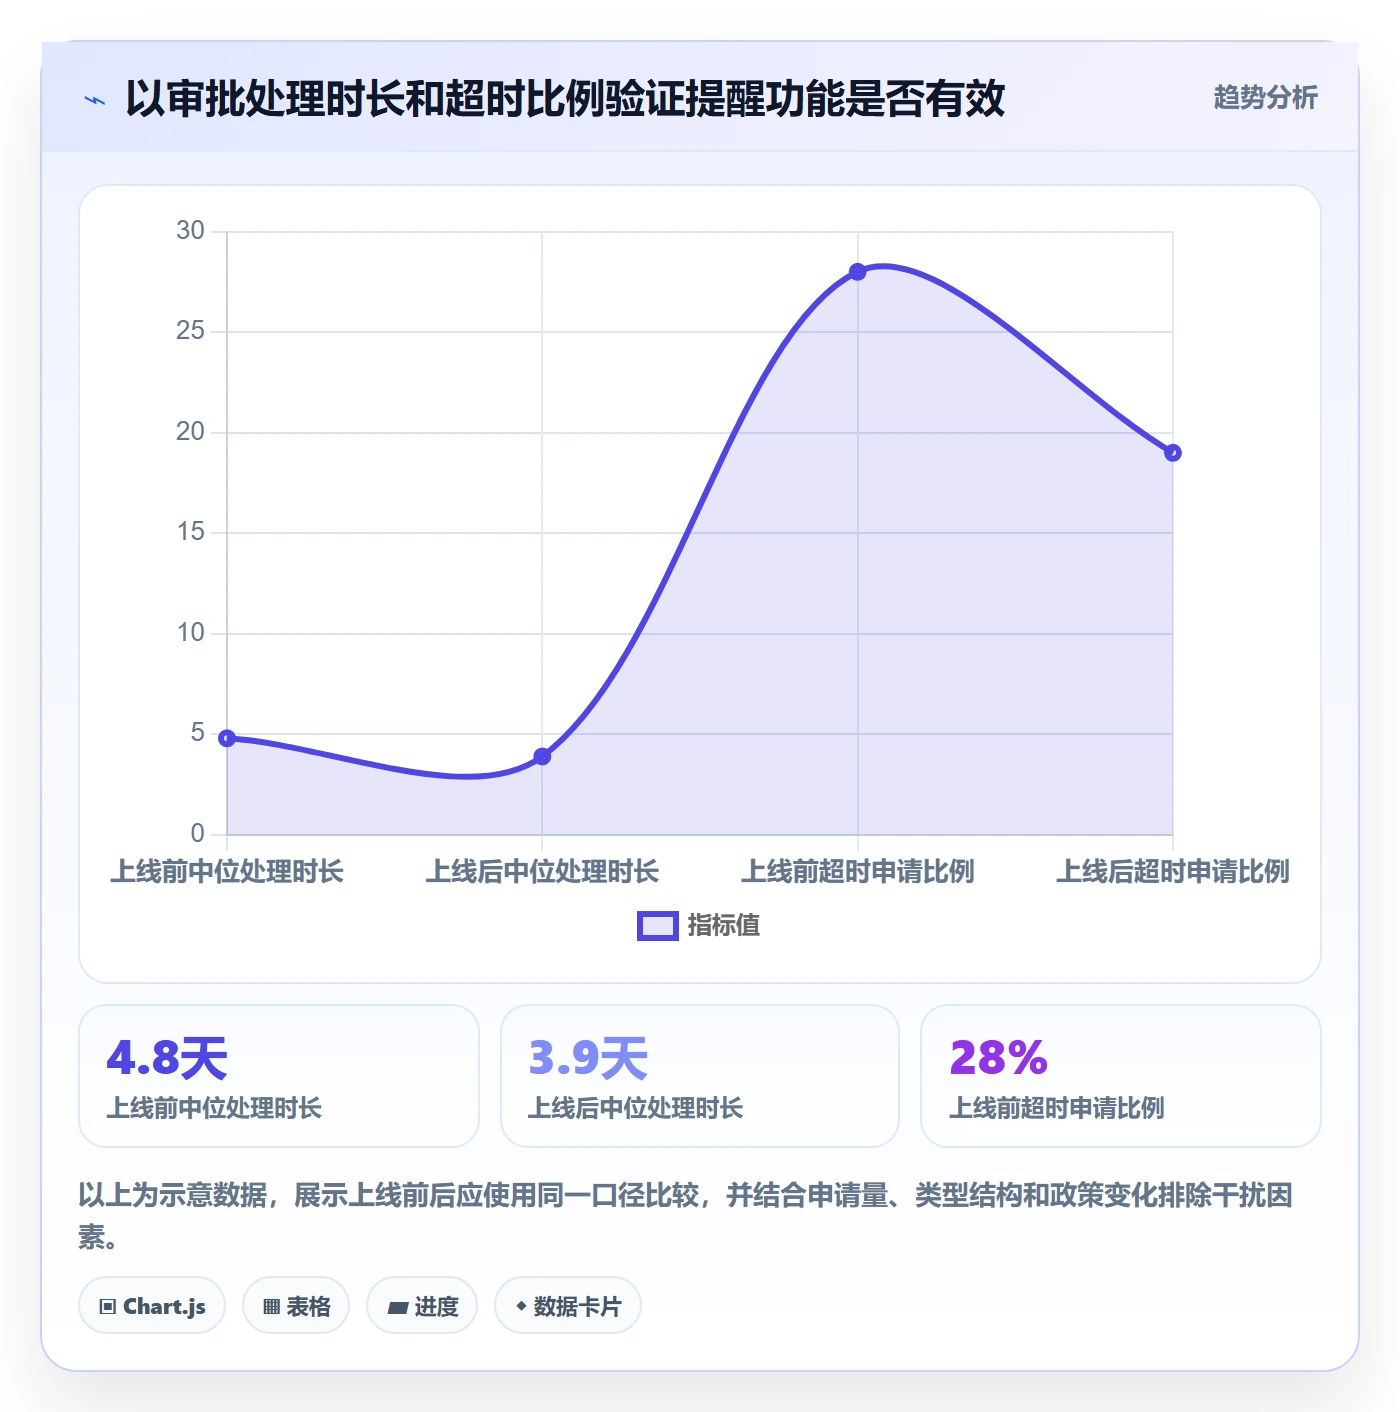
Task: Click the diamond icon in 数据卡片 chip
Action: coord(521,1306)
